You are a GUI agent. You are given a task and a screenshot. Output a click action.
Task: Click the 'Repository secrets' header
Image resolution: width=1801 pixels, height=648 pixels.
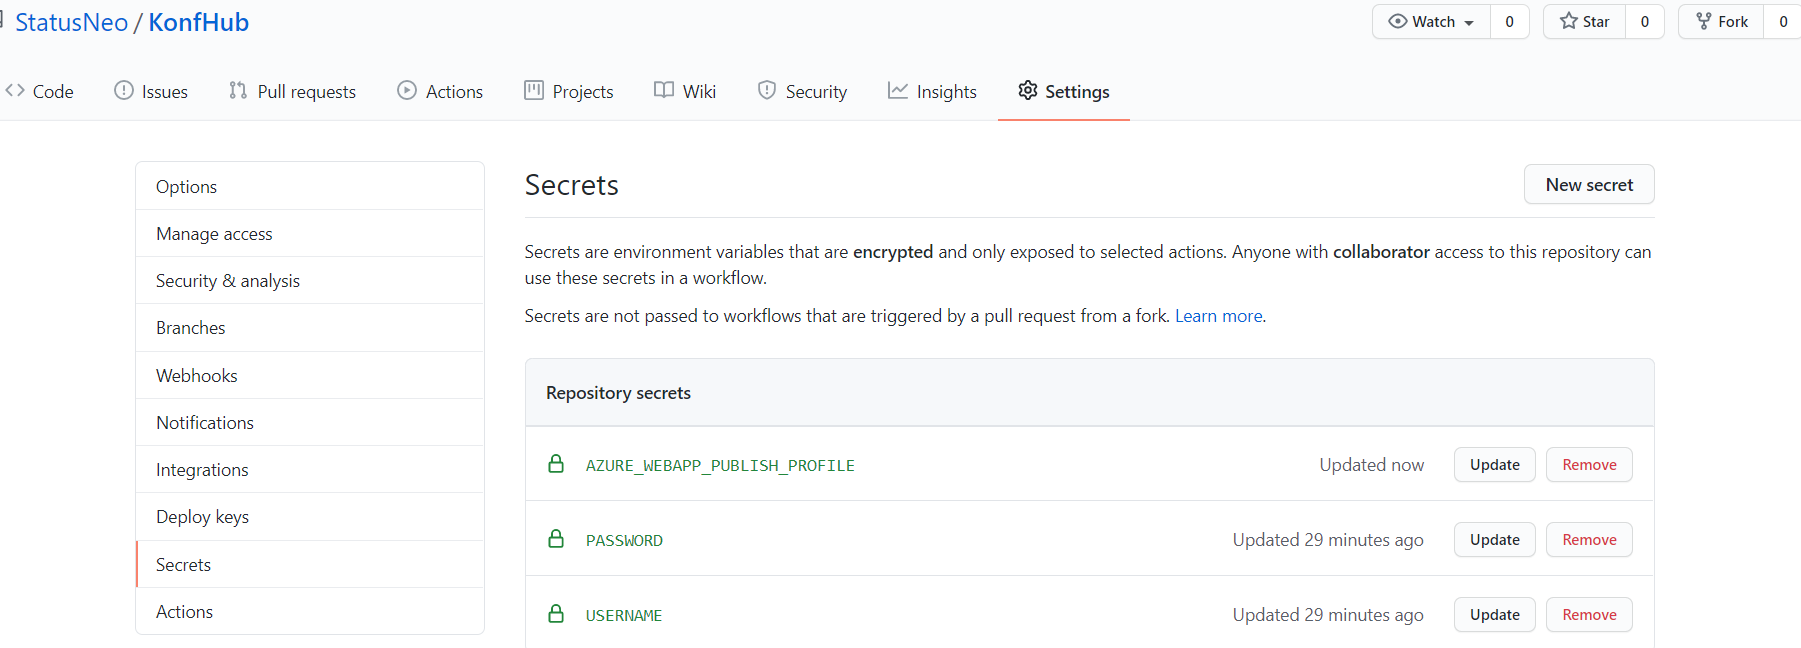pos(618,393)
